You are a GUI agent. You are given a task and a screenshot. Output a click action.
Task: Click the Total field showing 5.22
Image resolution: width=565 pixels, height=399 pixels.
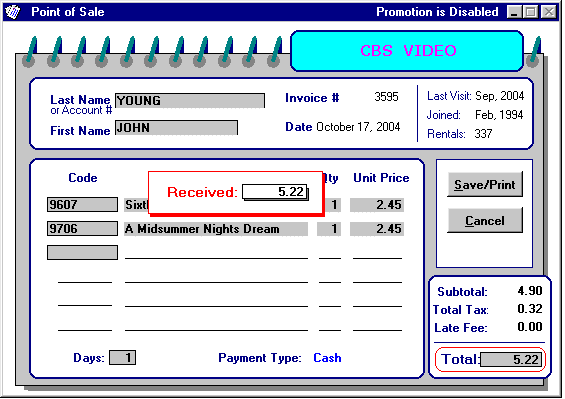click(511, 359)
